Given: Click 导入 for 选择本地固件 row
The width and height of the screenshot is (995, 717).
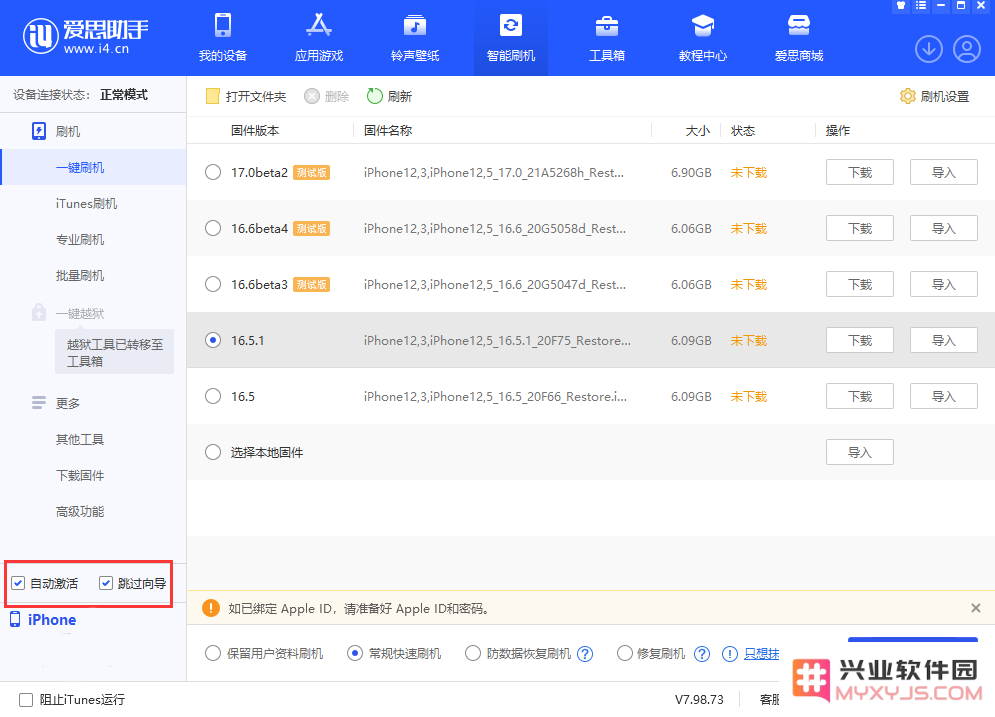Looking at the screenshot, I should click(860, 452).
